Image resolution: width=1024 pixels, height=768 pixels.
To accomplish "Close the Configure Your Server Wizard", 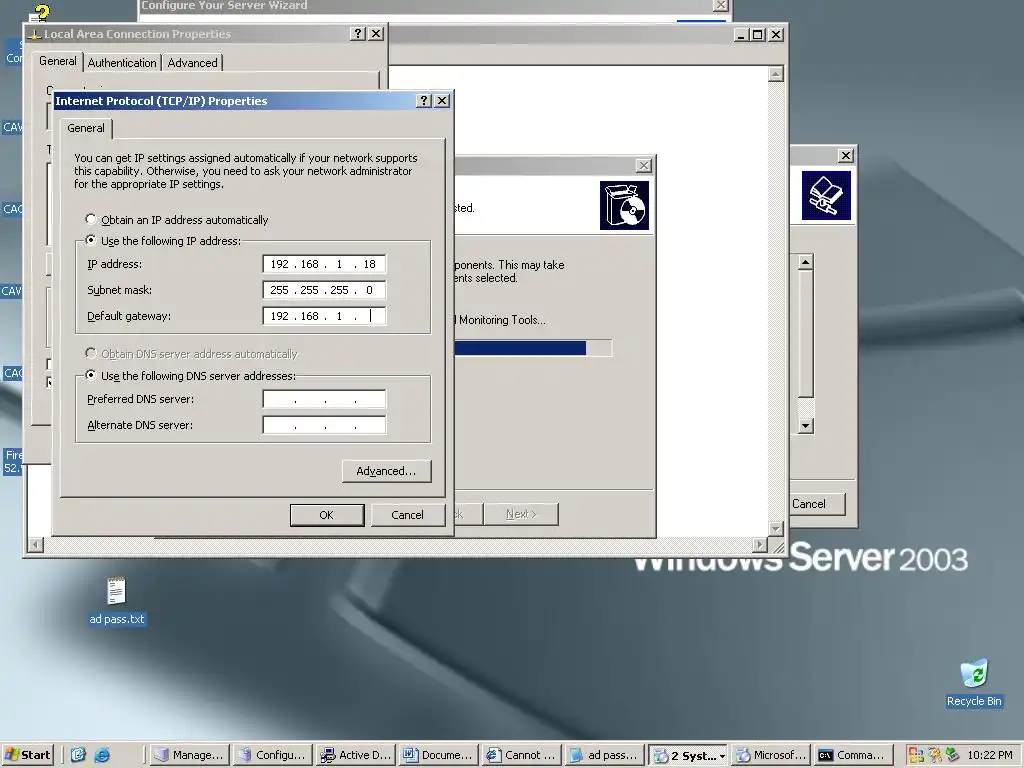I will coord(720,5).
